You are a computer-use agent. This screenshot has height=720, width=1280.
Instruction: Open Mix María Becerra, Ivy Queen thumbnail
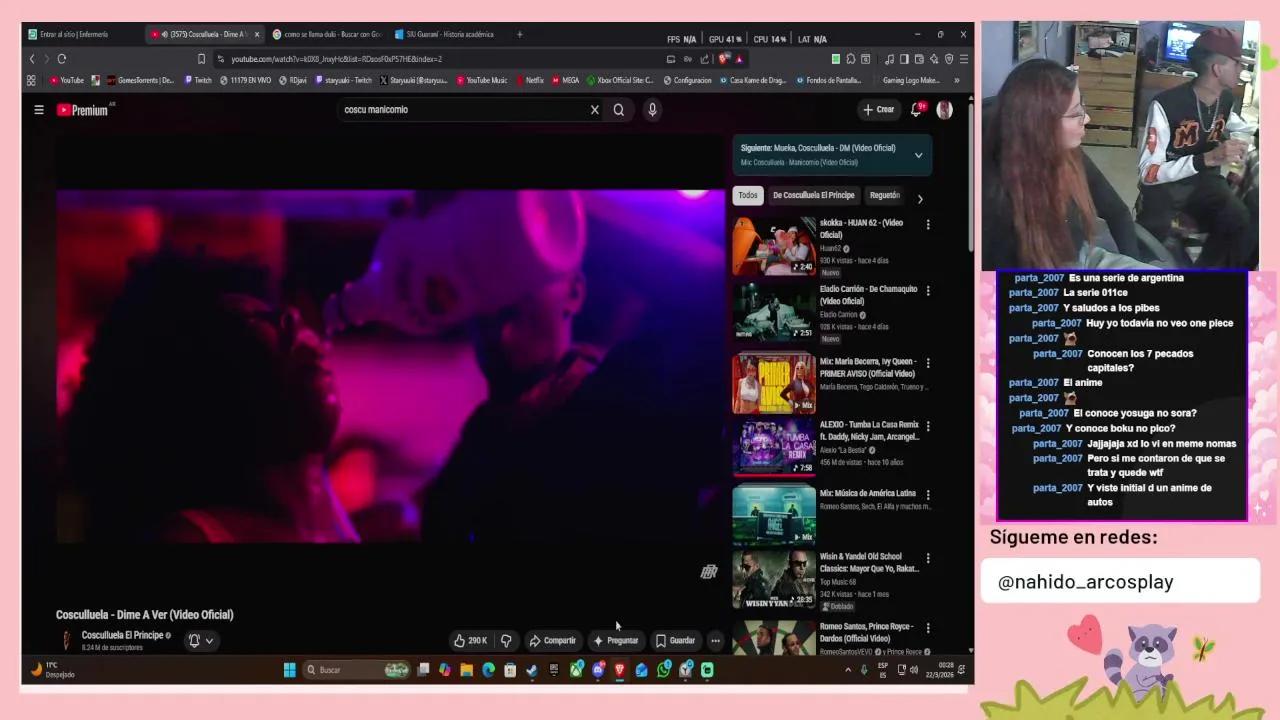774,384
